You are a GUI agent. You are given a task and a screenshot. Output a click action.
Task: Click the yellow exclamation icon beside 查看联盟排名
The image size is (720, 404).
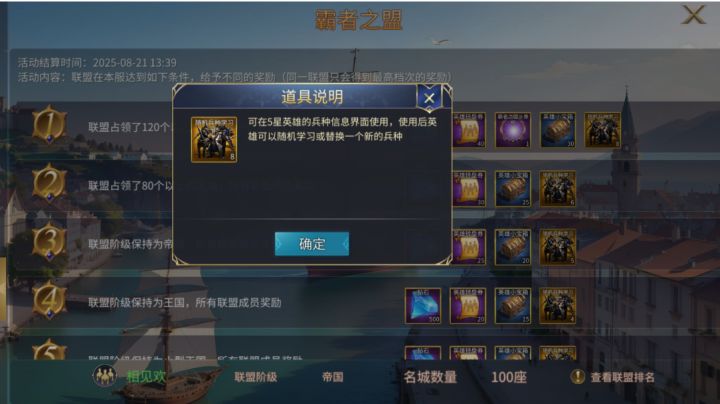coord(577,377)
